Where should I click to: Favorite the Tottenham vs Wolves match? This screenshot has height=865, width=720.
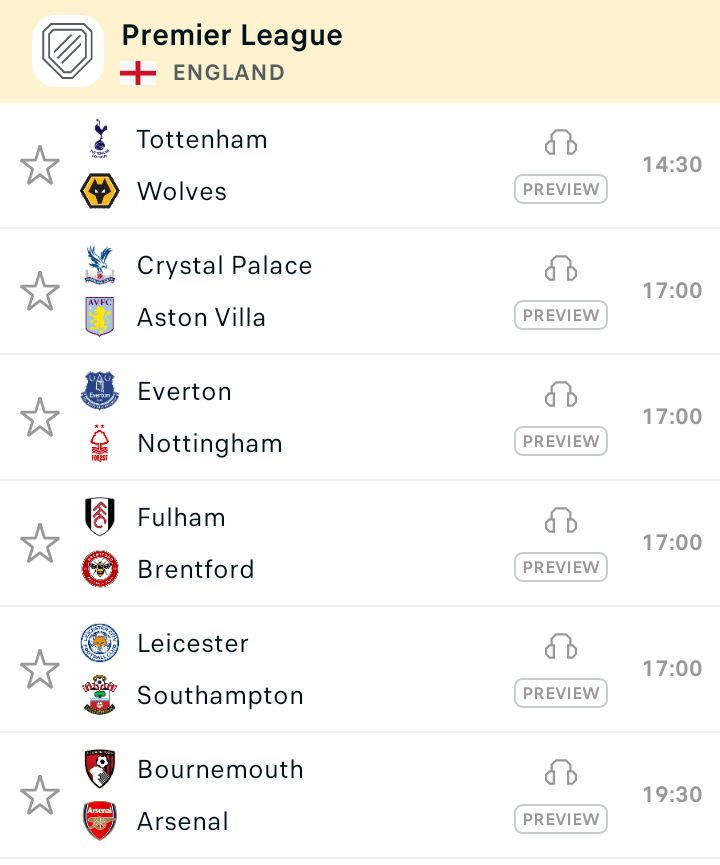pyautogui.click(x=40, y=165)
